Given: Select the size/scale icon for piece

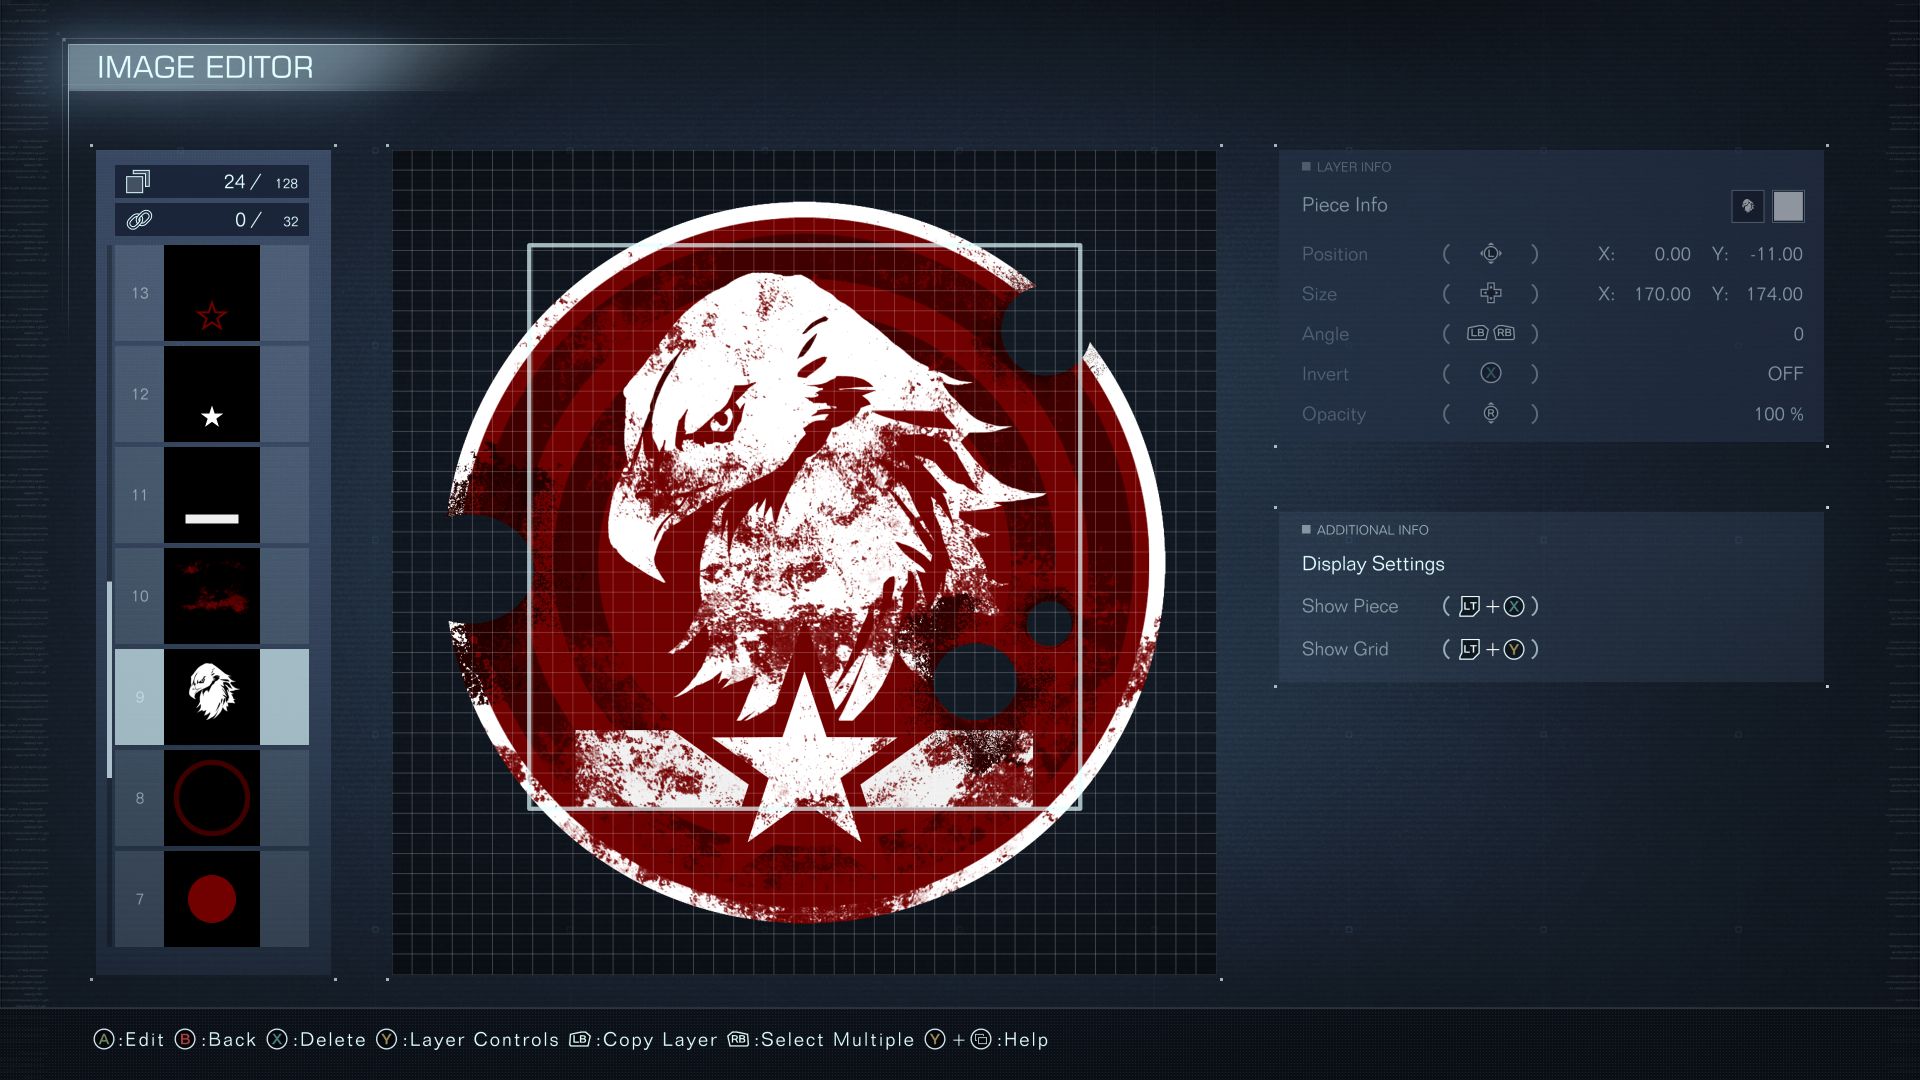Looking at the screenshot, I should pos(1490,293).
